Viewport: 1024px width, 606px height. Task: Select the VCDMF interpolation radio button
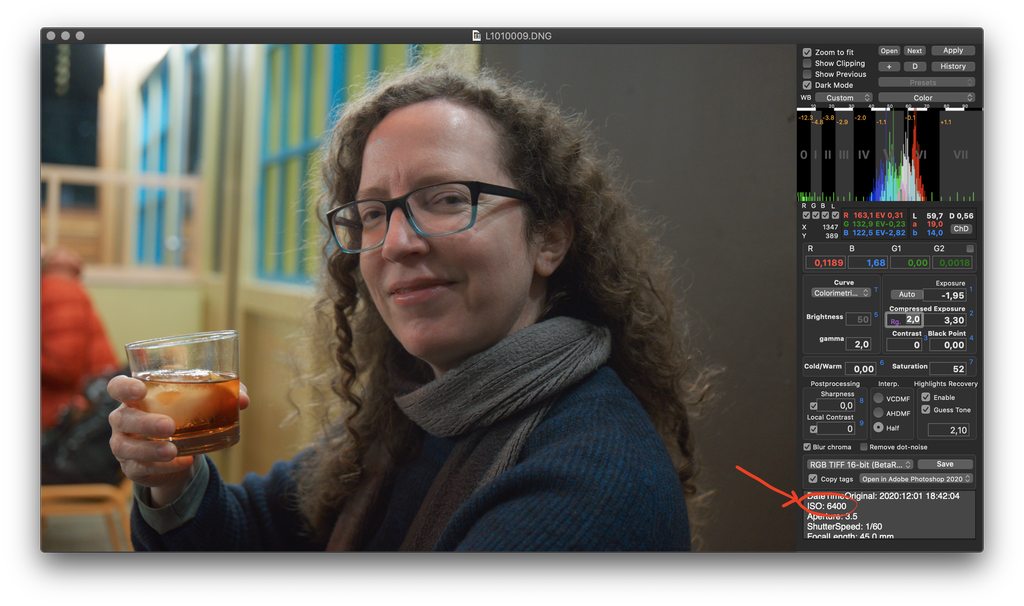878,398
